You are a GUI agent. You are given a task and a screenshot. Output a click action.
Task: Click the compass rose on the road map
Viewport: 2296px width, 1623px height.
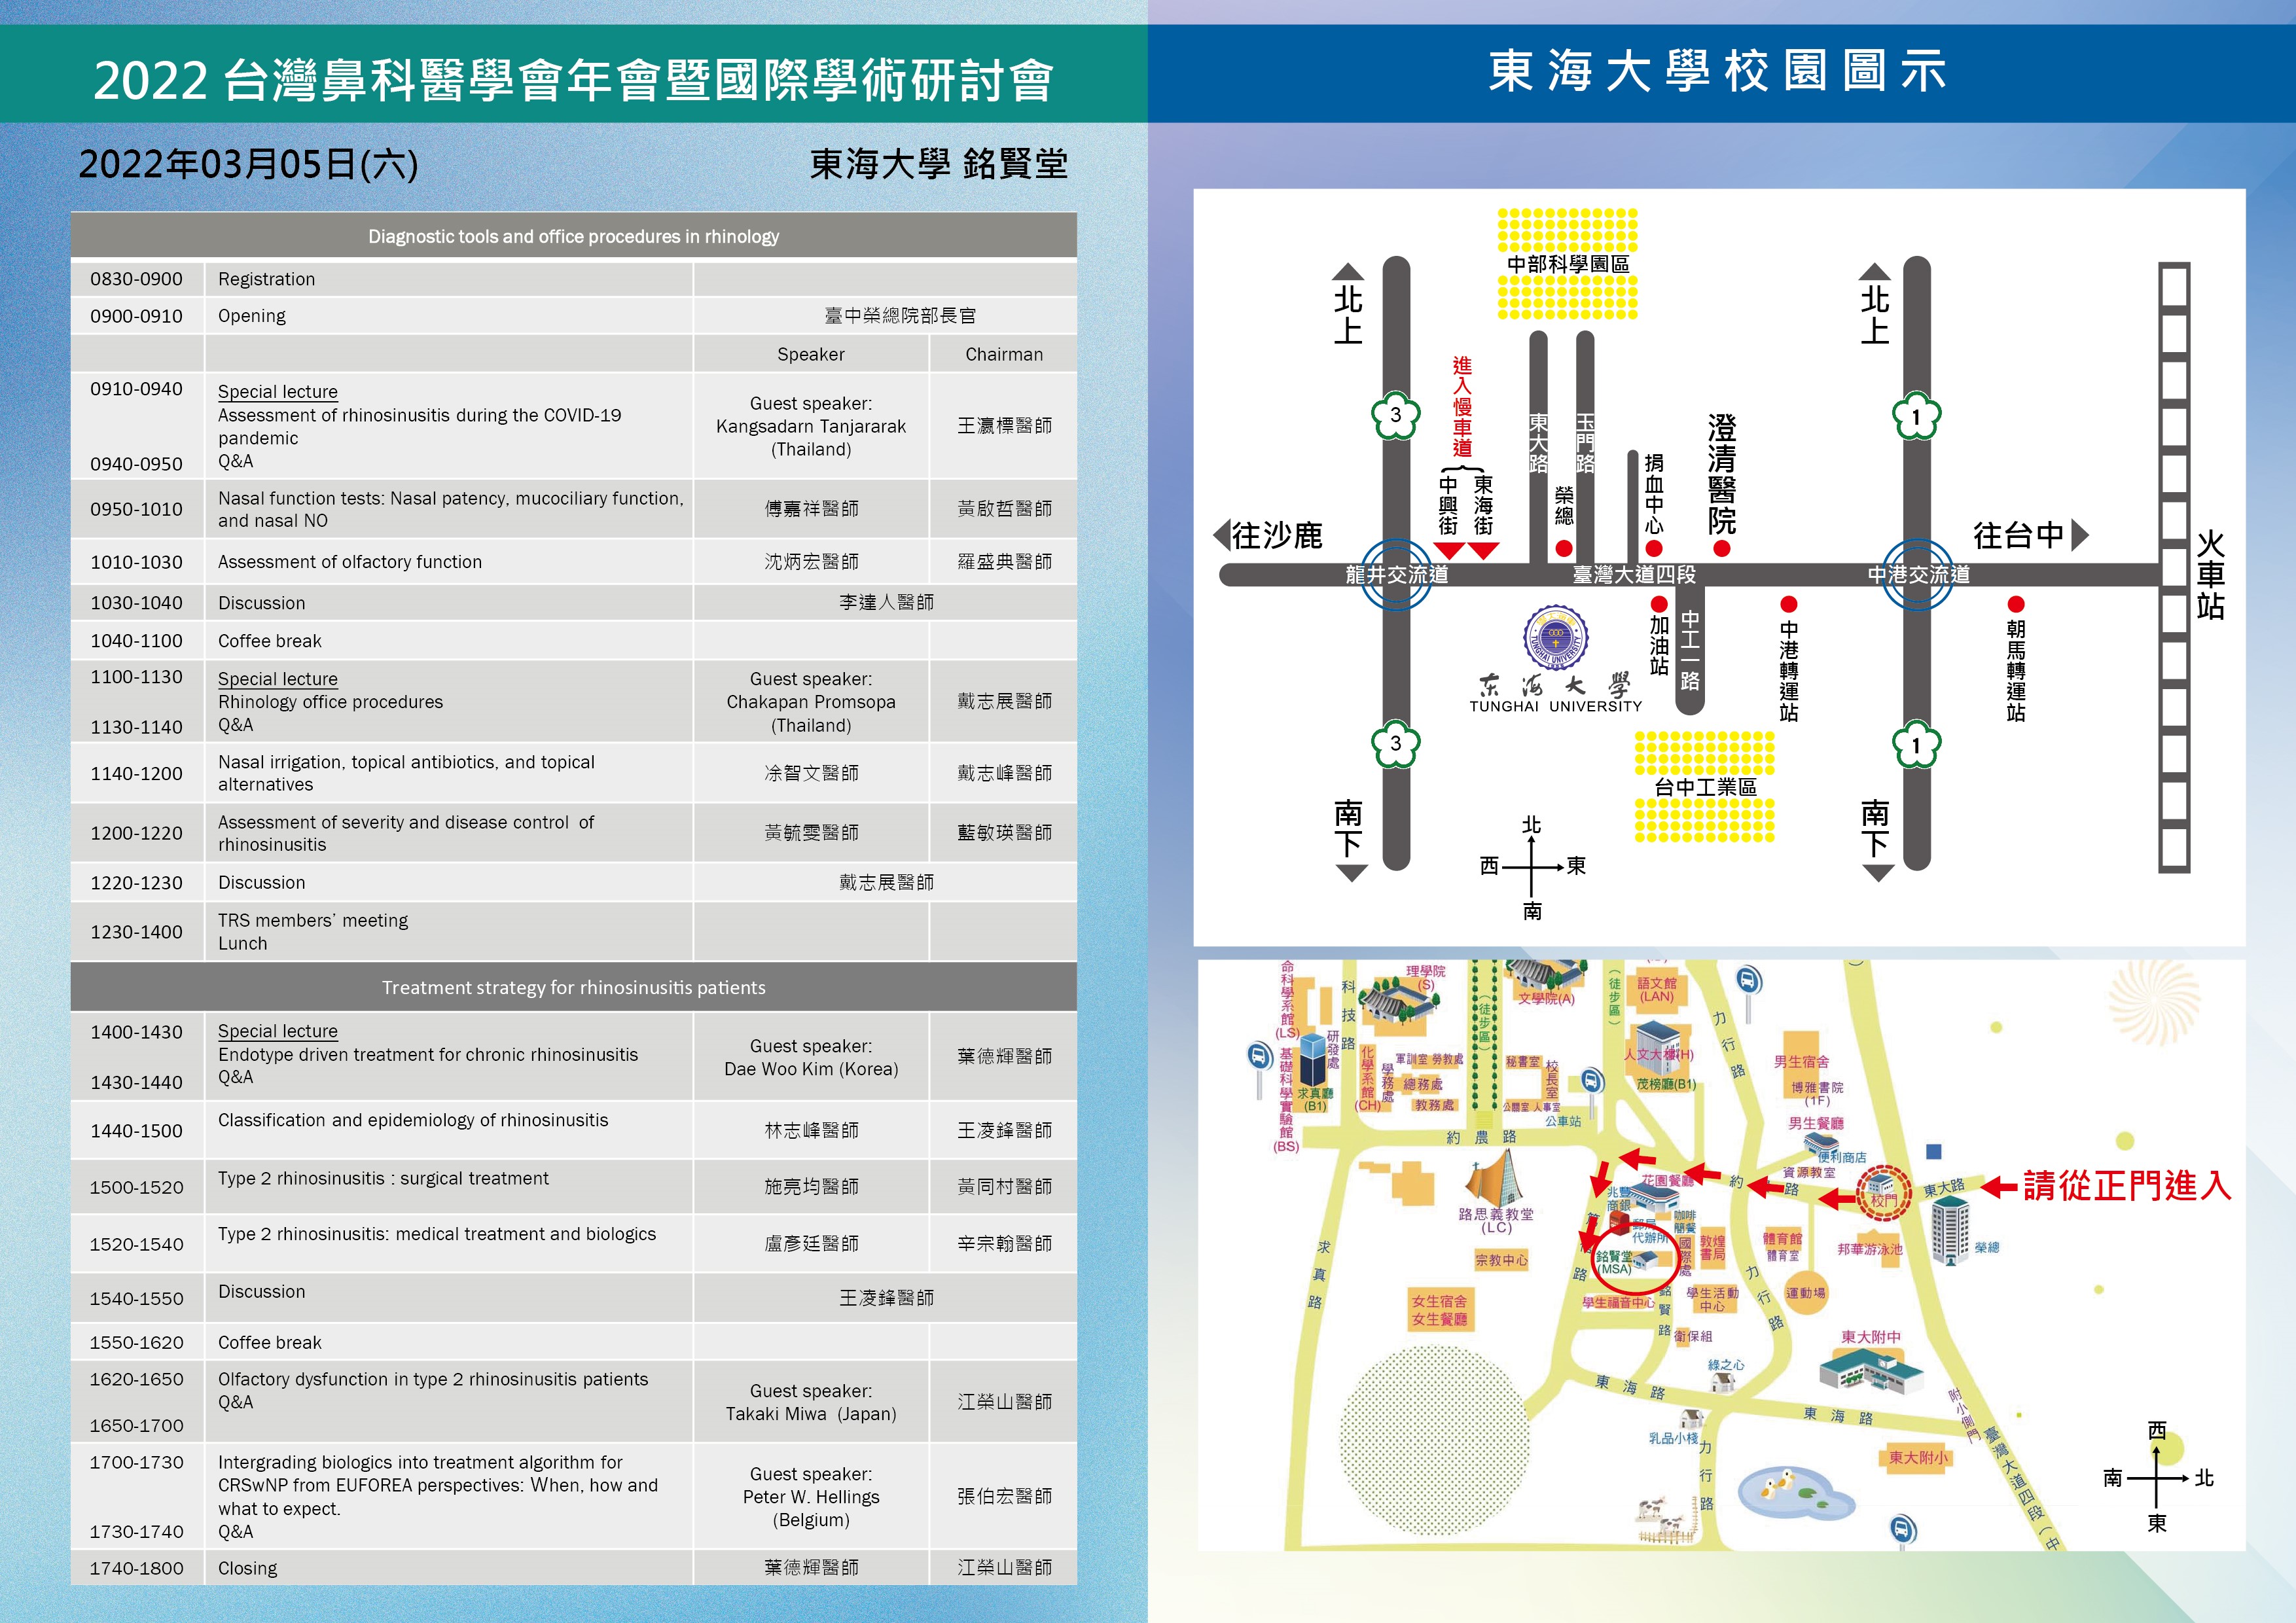point(1532,867)
